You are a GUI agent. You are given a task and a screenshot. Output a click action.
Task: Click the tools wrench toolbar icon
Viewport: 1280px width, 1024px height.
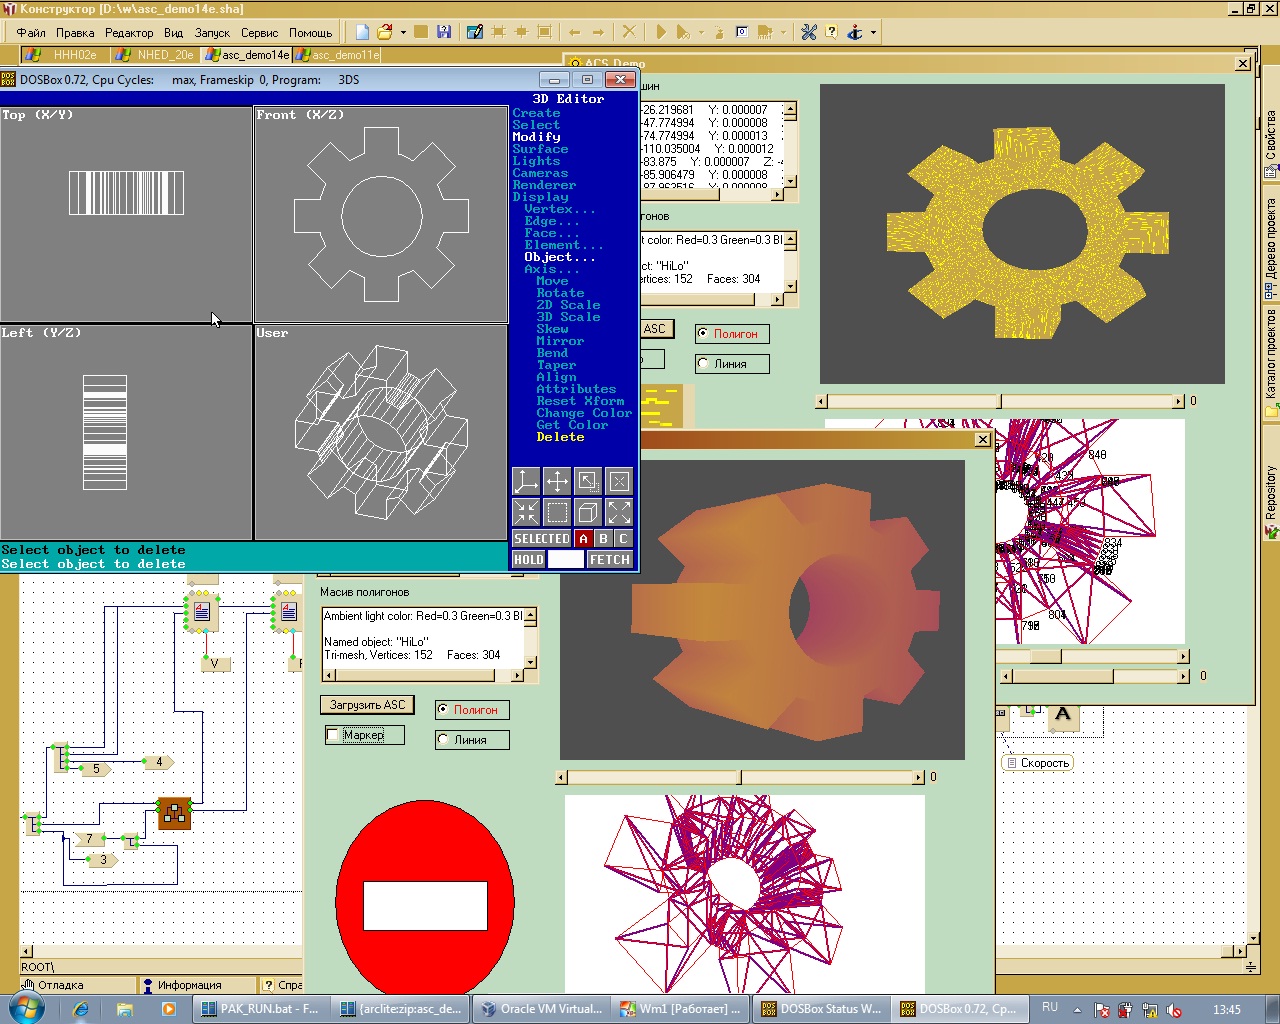[x=809, y=32]
